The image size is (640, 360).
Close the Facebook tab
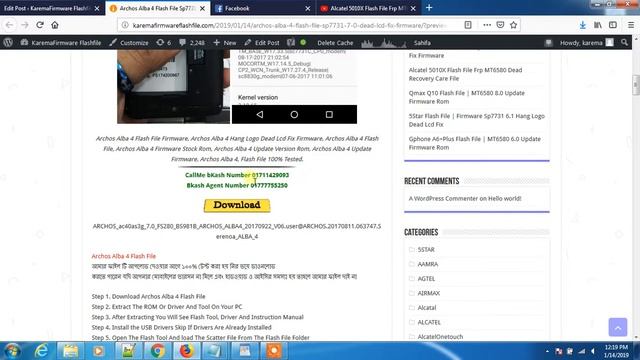click(x=308, y=8)
